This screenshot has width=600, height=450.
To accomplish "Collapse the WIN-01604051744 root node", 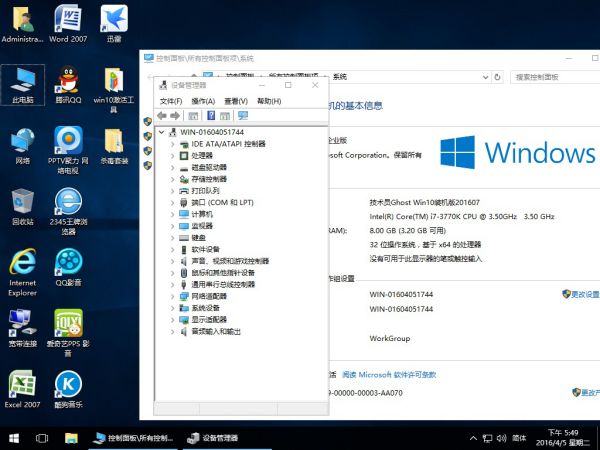I will (162, 132).
